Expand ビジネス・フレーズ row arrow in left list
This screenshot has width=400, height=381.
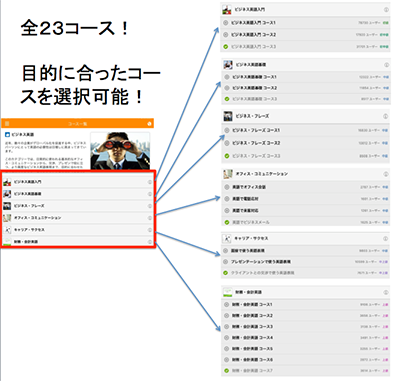coord(150,206)
